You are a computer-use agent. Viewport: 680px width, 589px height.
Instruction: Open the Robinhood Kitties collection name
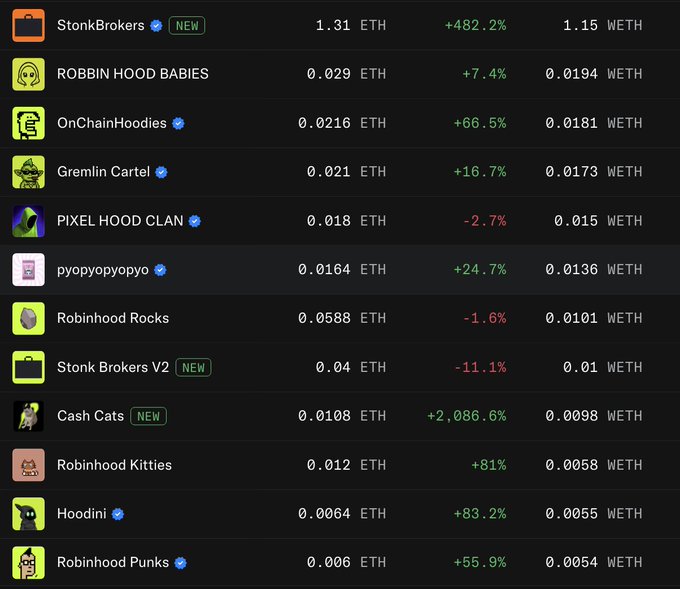tap(114, 465)
